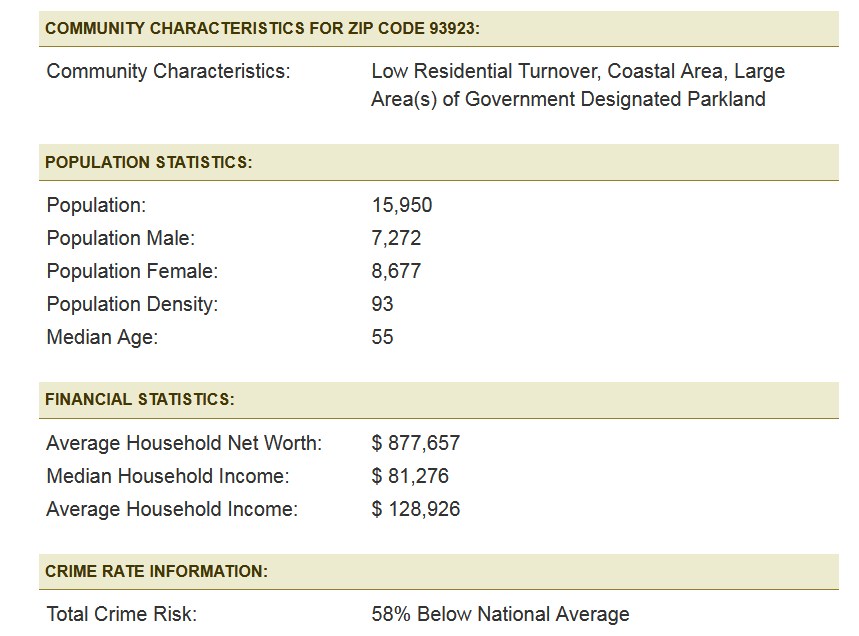The image size is (859, 636).
Task: Select the 'Population Density:' label
Action: (132, 304)
